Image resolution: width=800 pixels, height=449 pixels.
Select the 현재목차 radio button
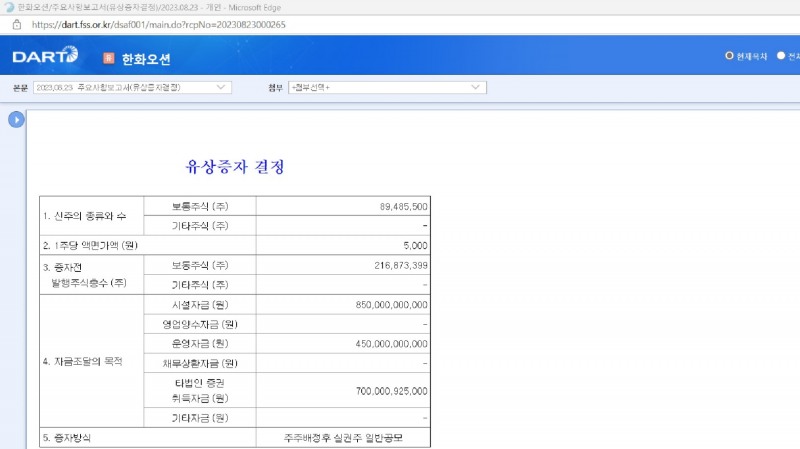[729, 56]
